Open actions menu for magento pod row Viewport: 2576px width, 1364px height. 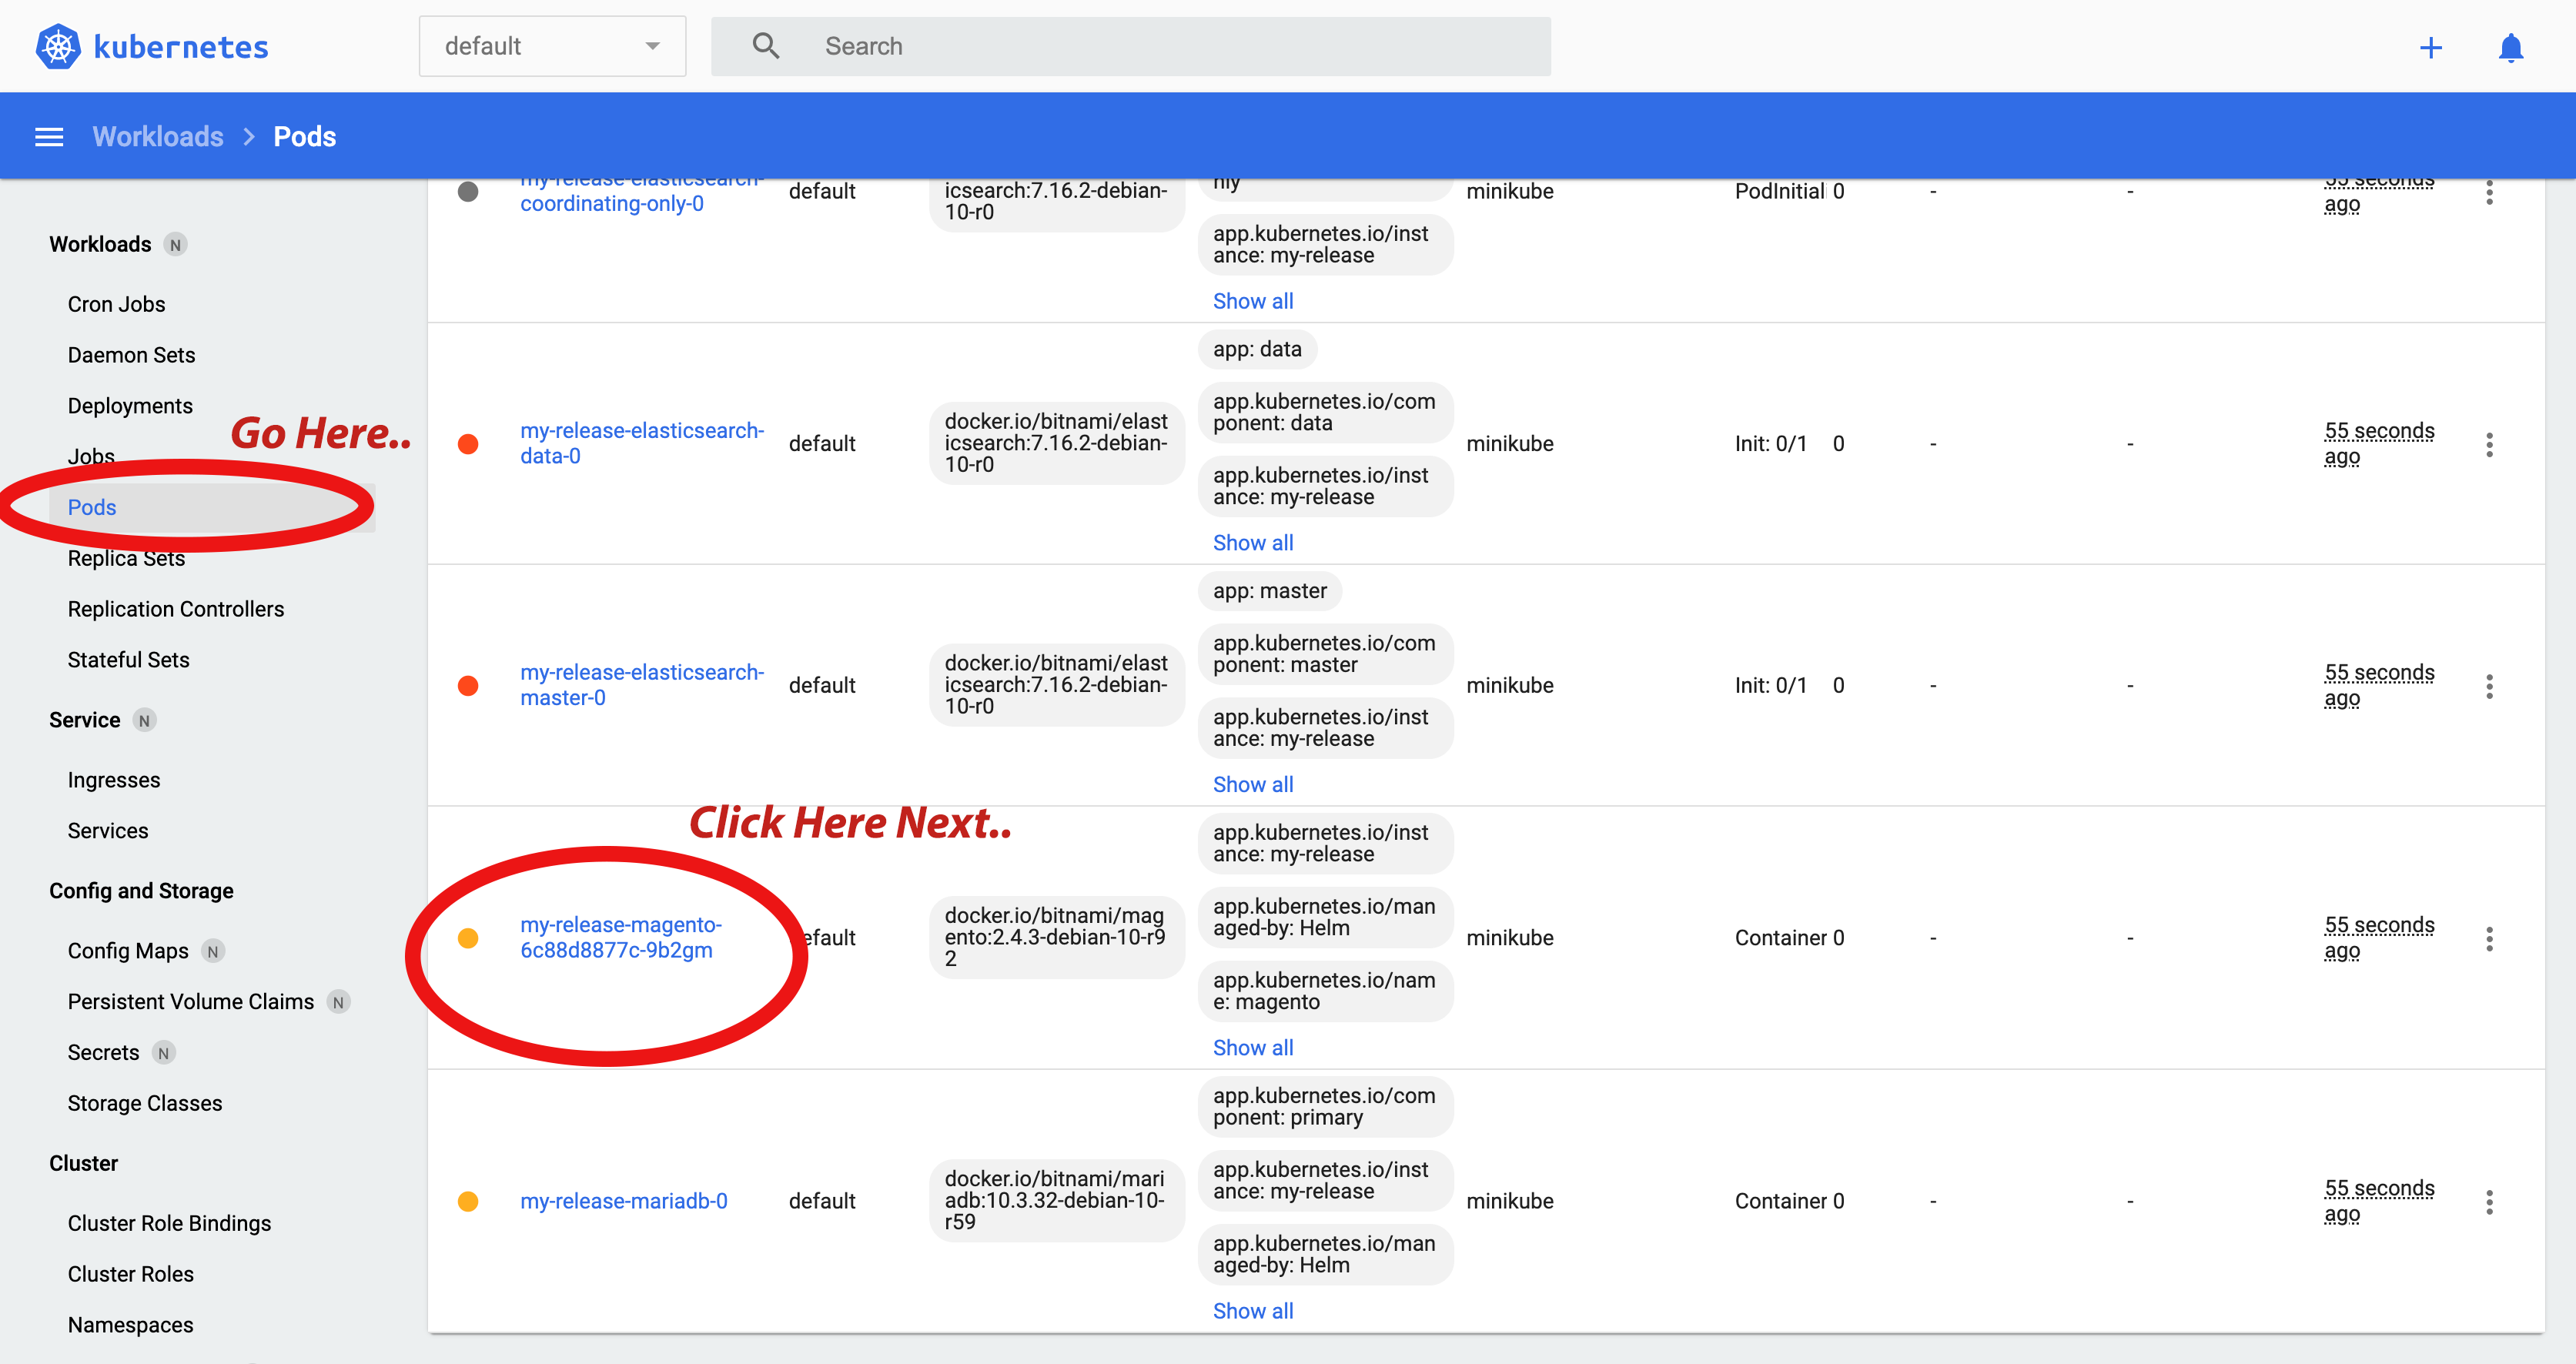coord(2489,938)
